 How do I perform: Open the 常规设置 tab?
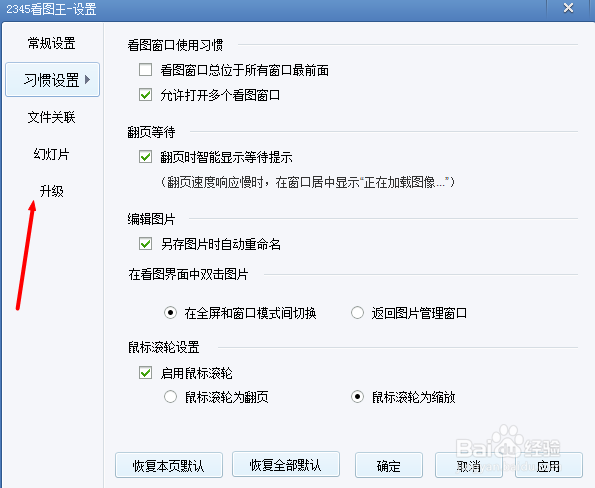[52, 43]
